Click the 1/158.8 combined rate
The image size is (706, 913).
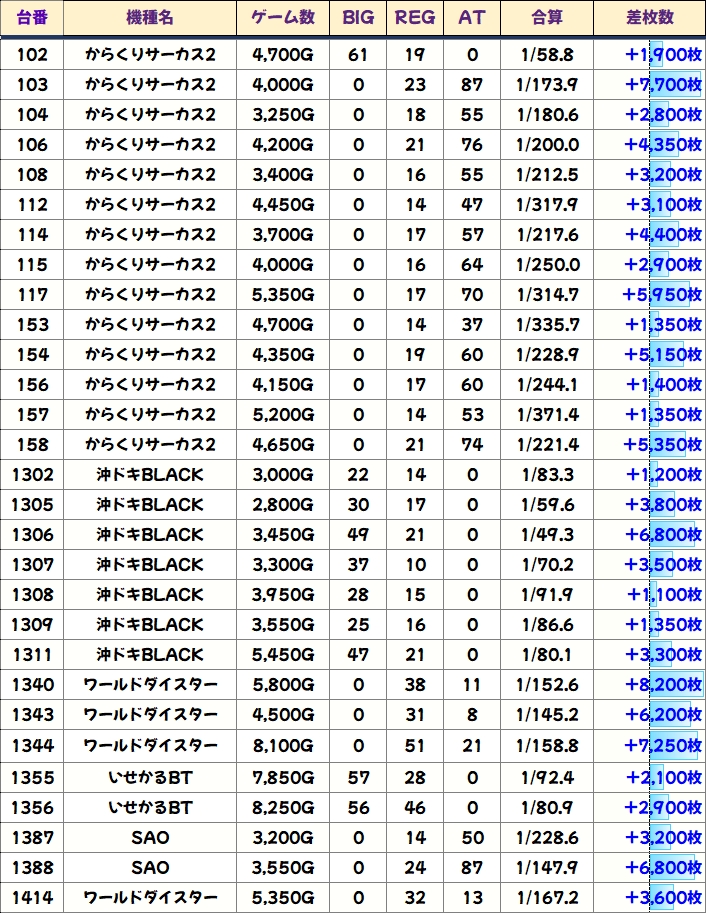547,745
